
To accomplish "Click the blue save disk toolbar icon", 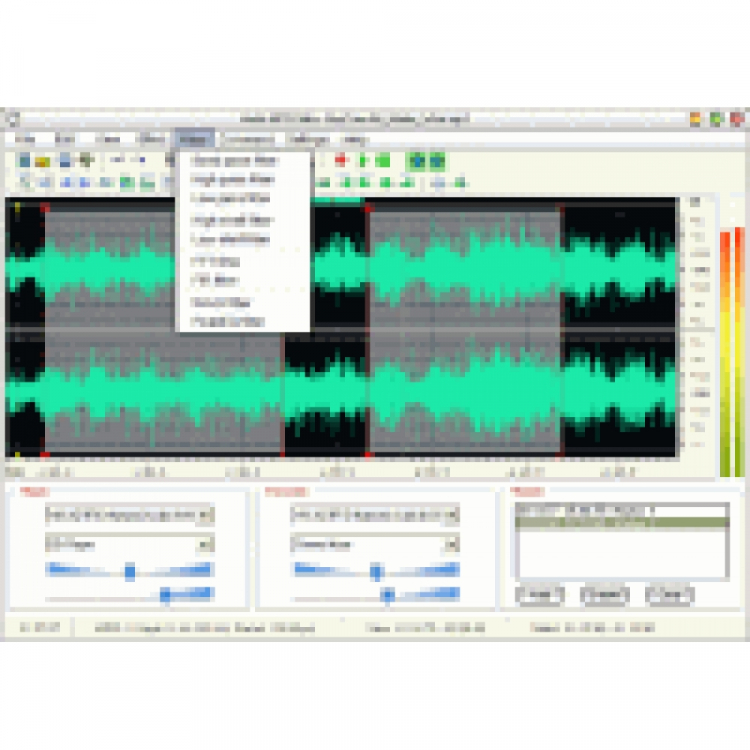I will coord(65,161).
